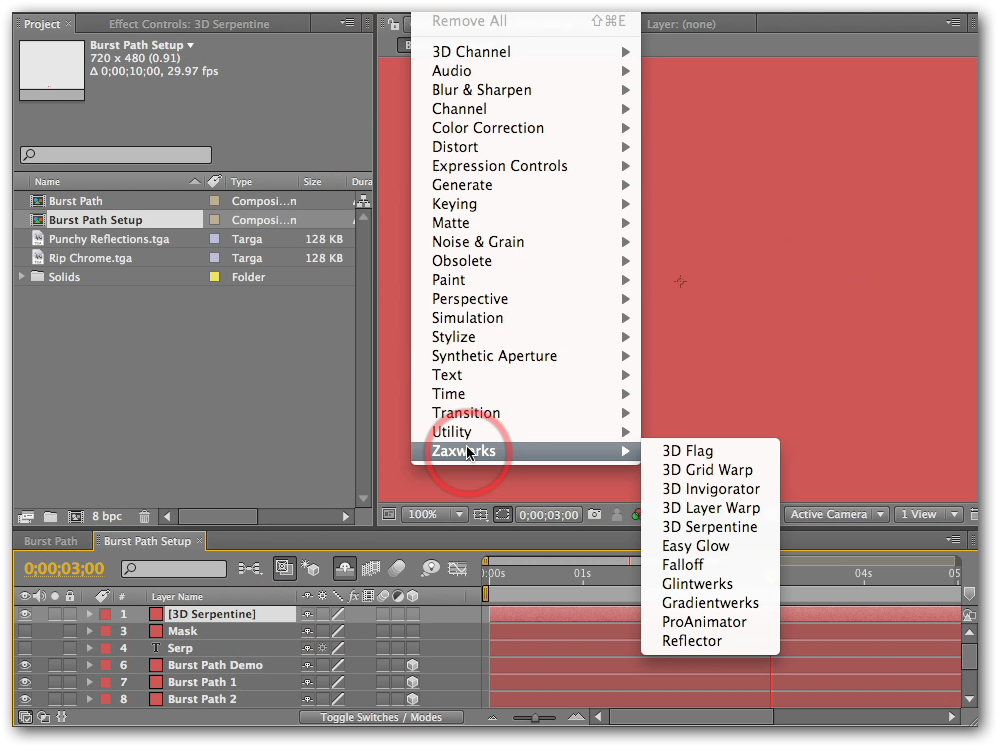998x747 pixels.
Task: Click the Draft 3D icon in timeline
Action: coord(311,568)
